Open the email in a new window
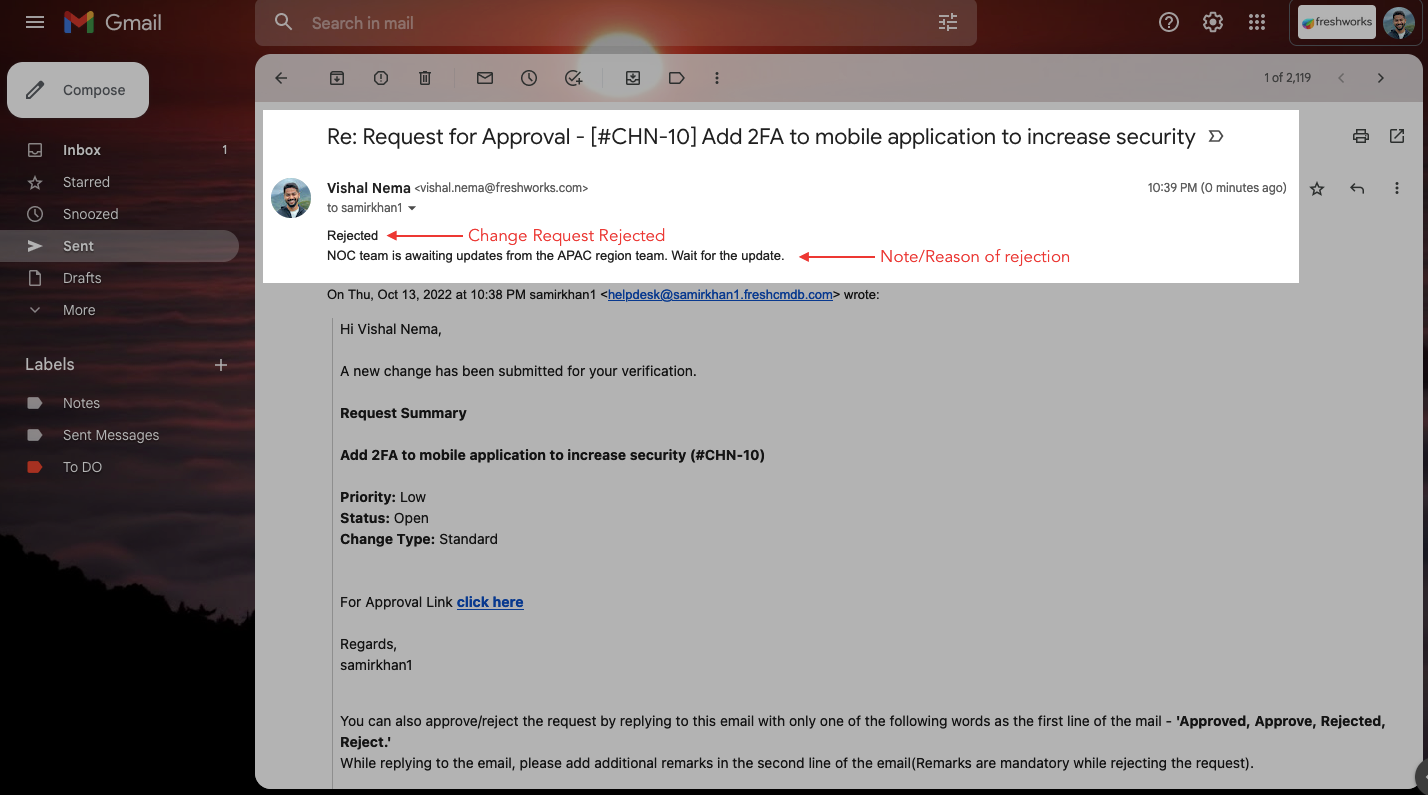Screen dimensions: 1428x795 1396,136
